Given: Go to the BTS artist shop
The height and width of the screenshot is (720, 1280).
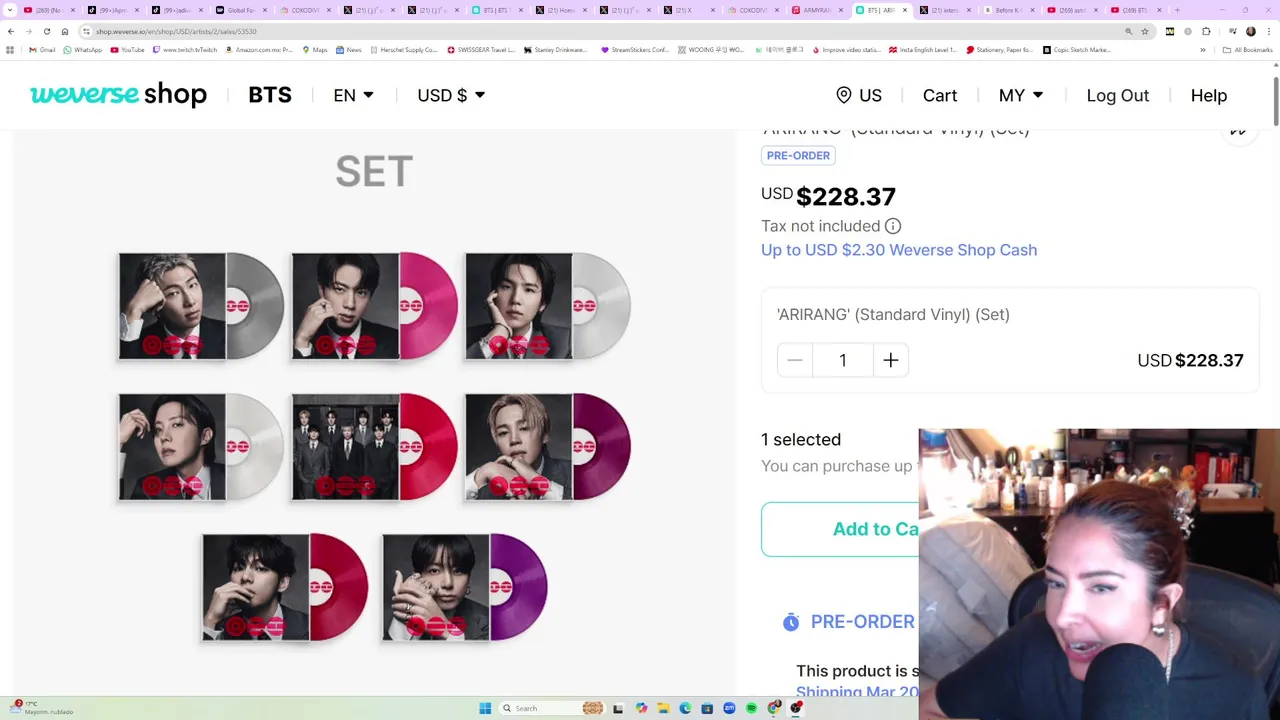Looking at the screenshot, I should tap(270, 95).
